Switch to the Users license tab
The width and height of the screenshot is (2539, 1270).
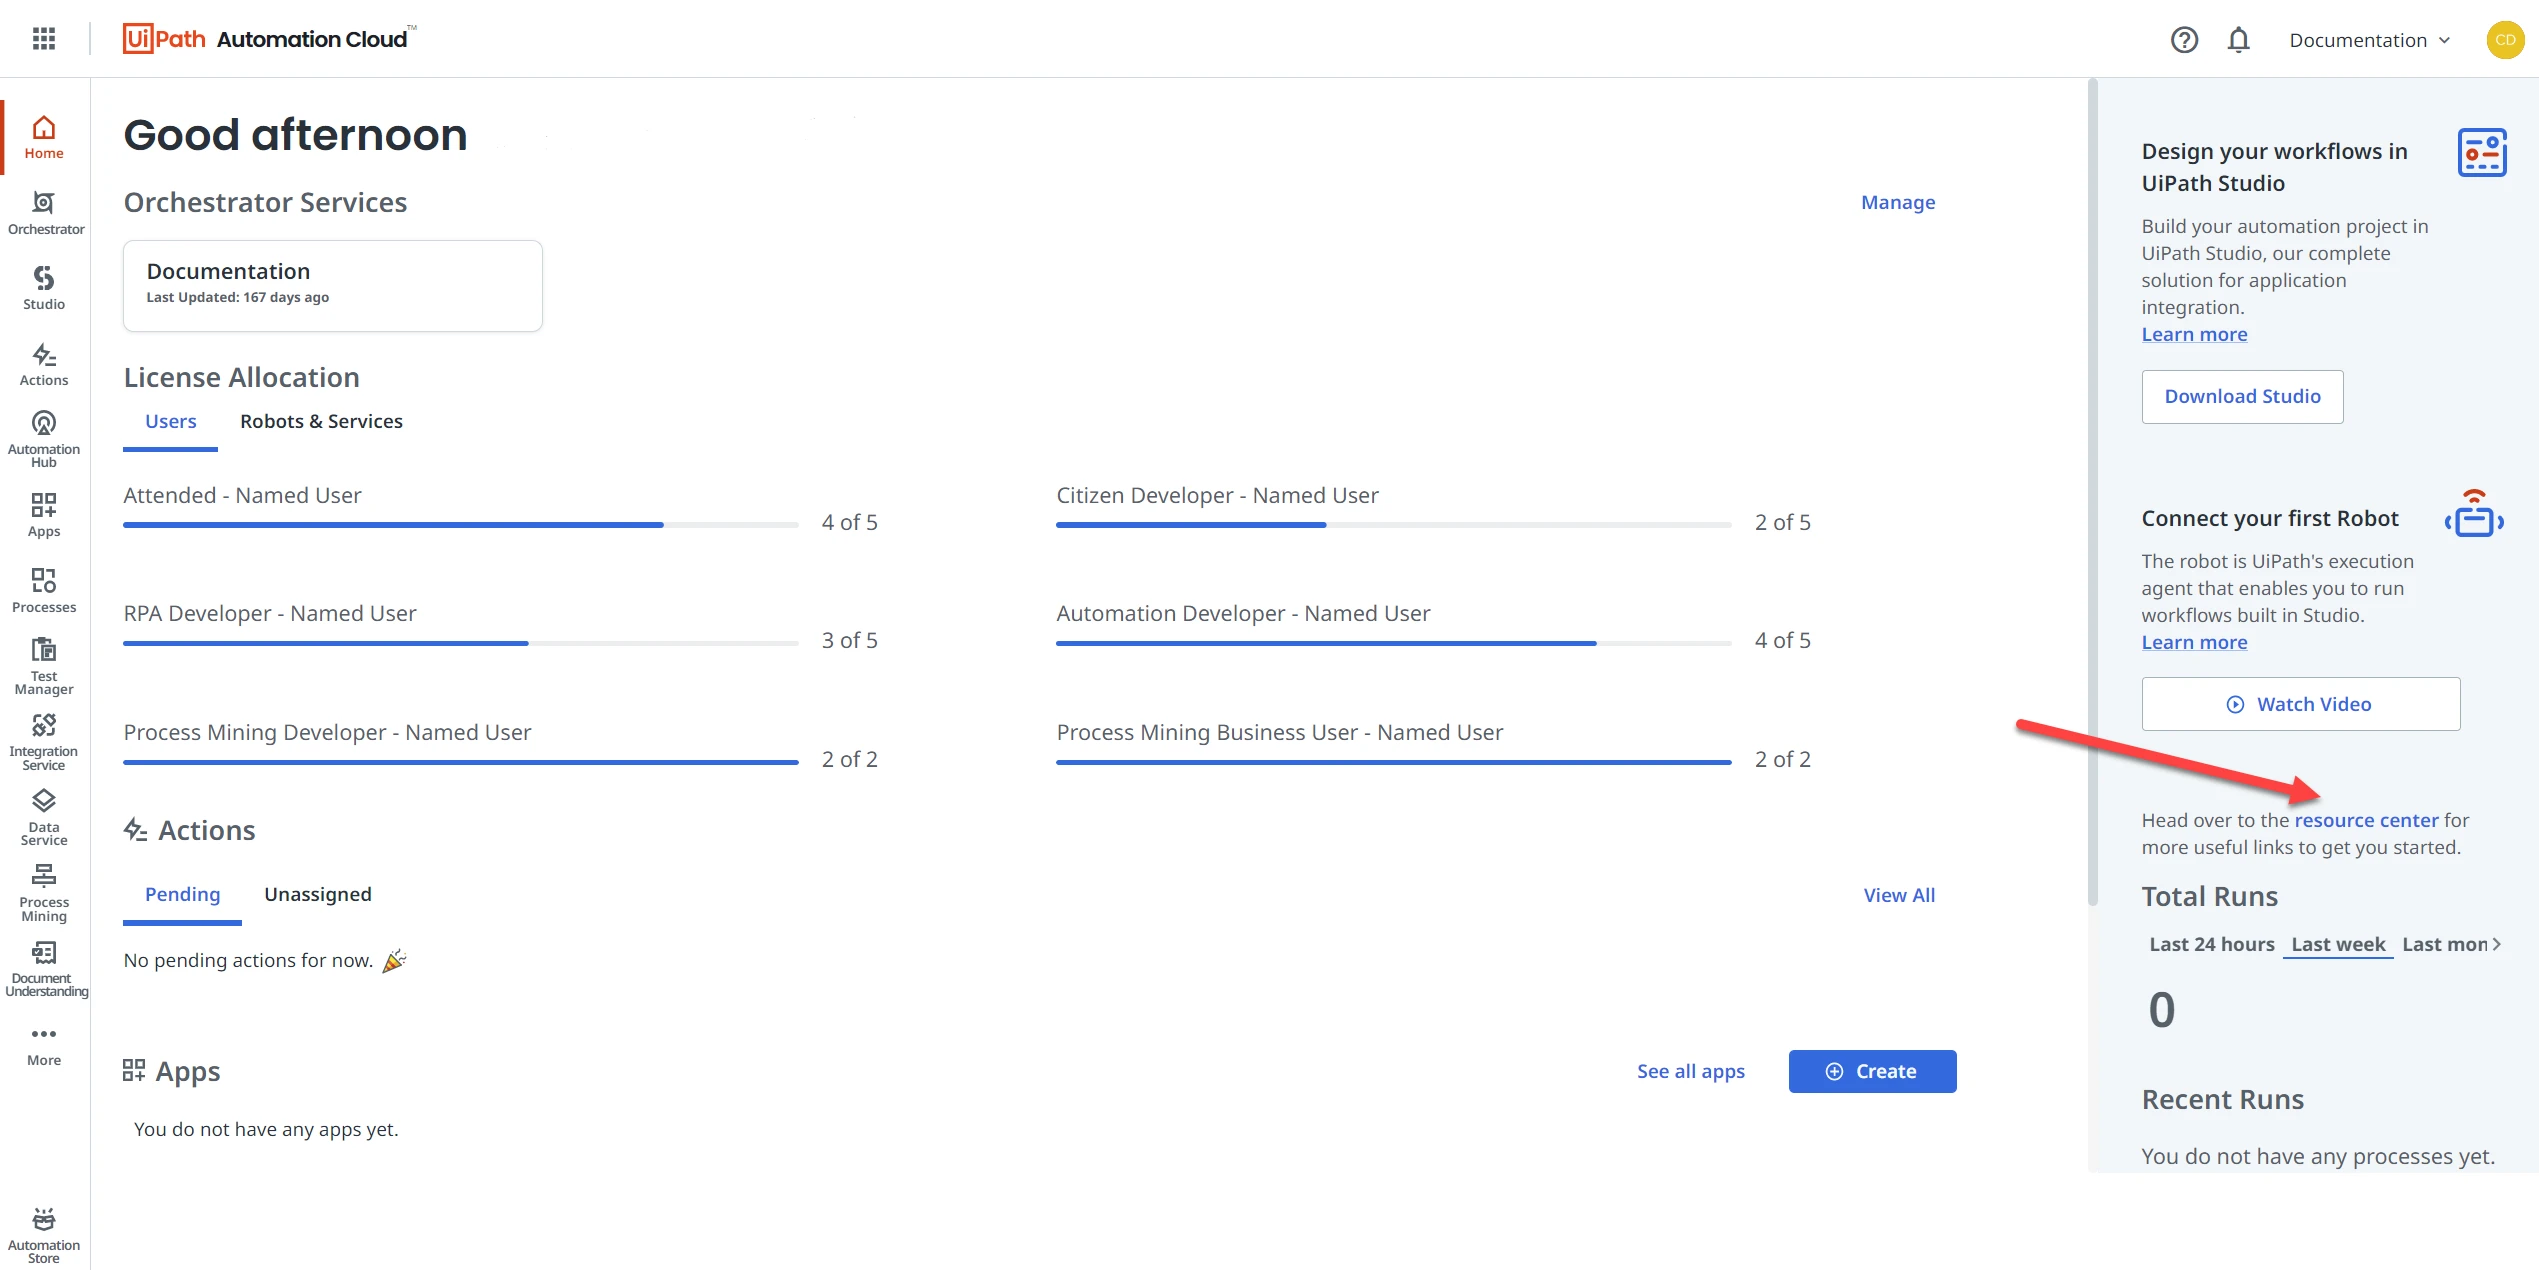[x=171, y=422]
